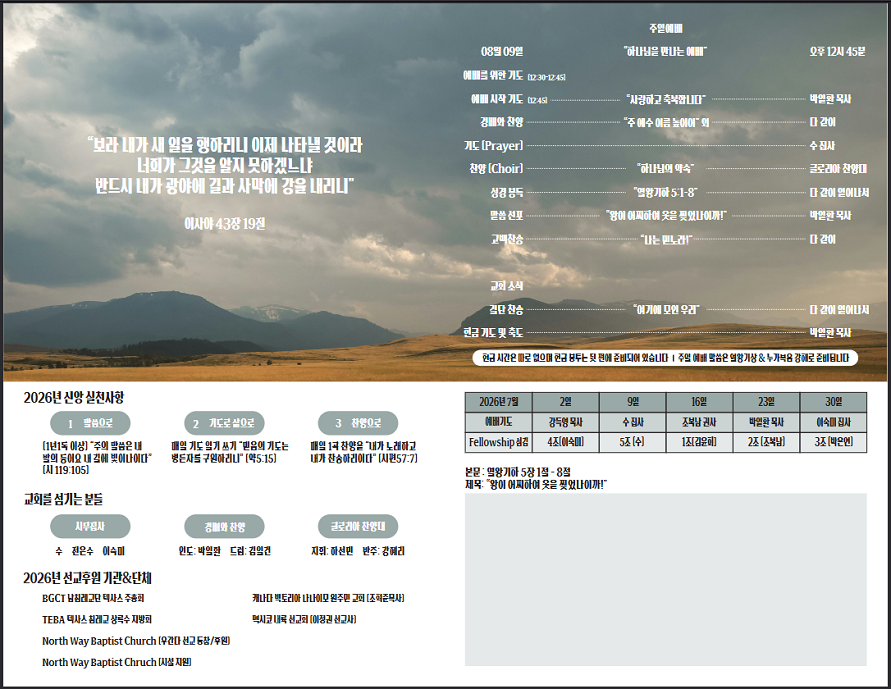Click 'North Way Baptist Church (우간다 선교 동참/후원)'
Screen dimensions: 891x689
point(136,641)
